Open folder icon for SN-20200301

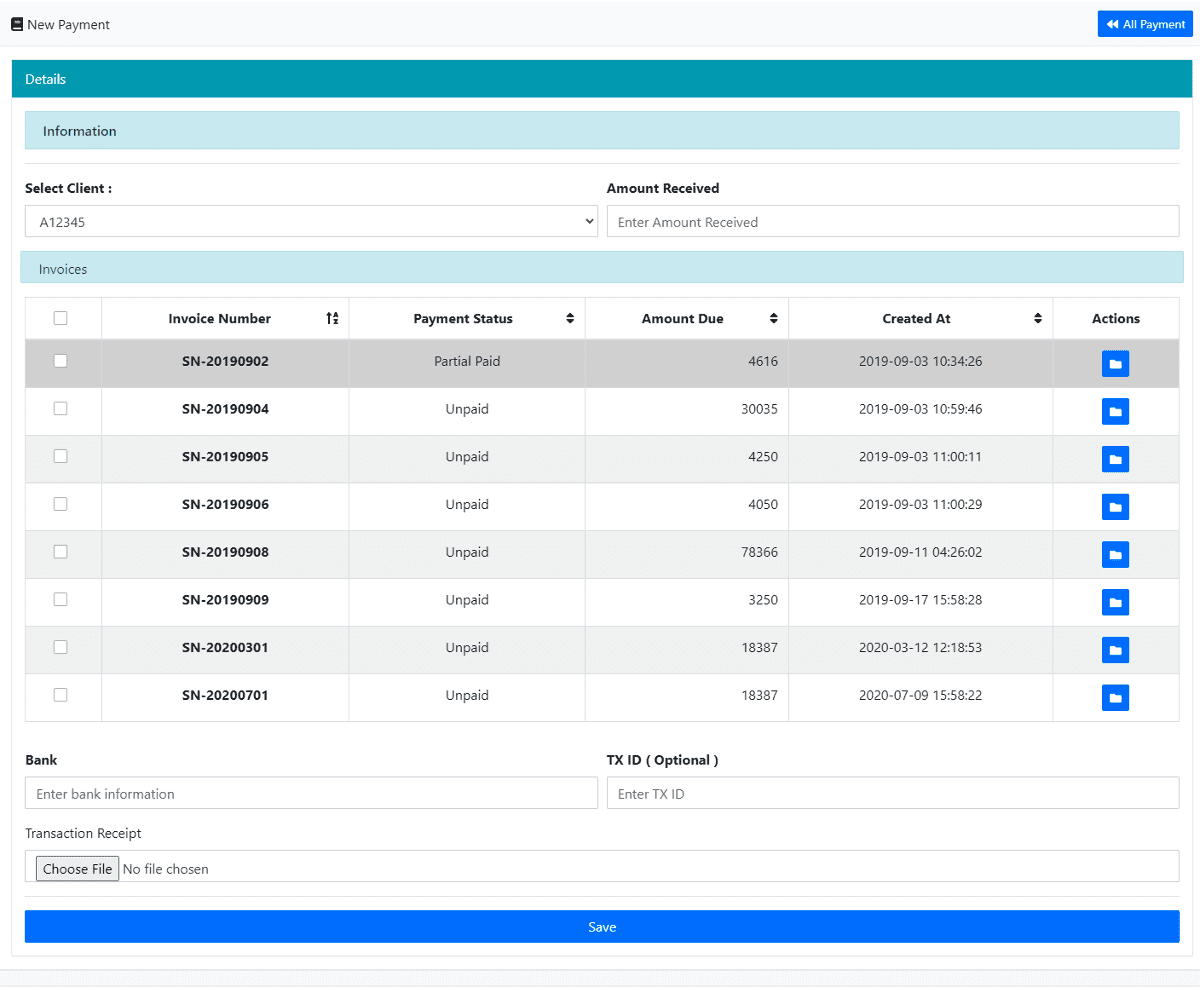tap(1115, 650)
